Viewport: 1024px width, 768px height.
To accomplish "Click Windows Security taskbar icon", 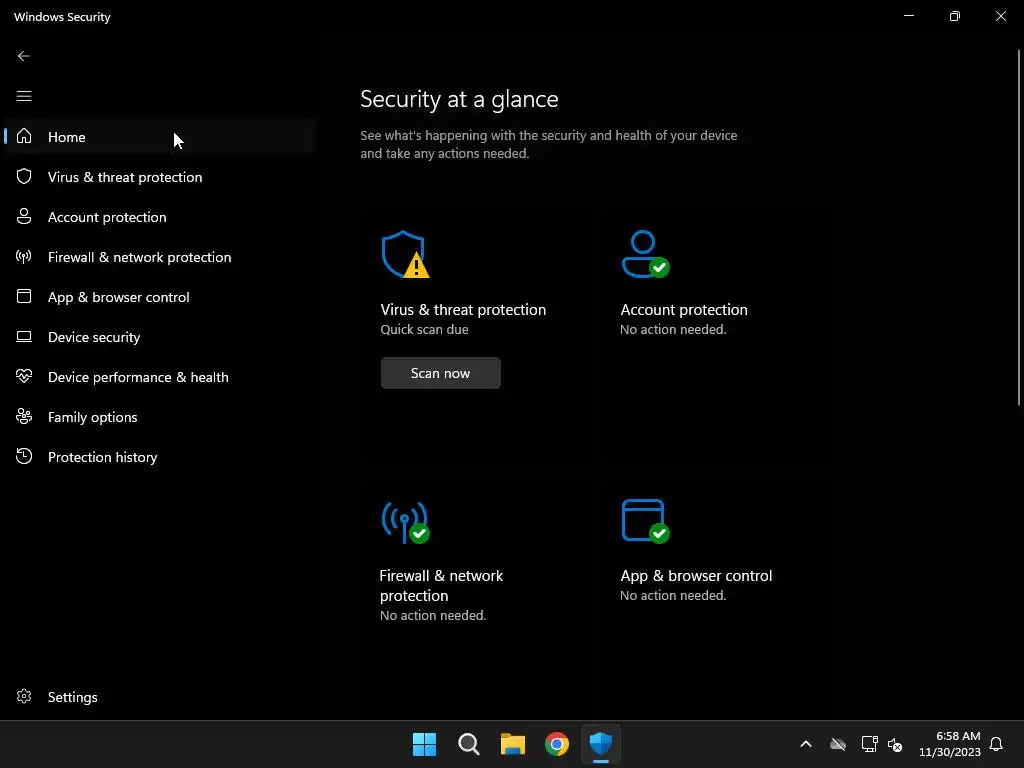I will [x=601, y=744].
